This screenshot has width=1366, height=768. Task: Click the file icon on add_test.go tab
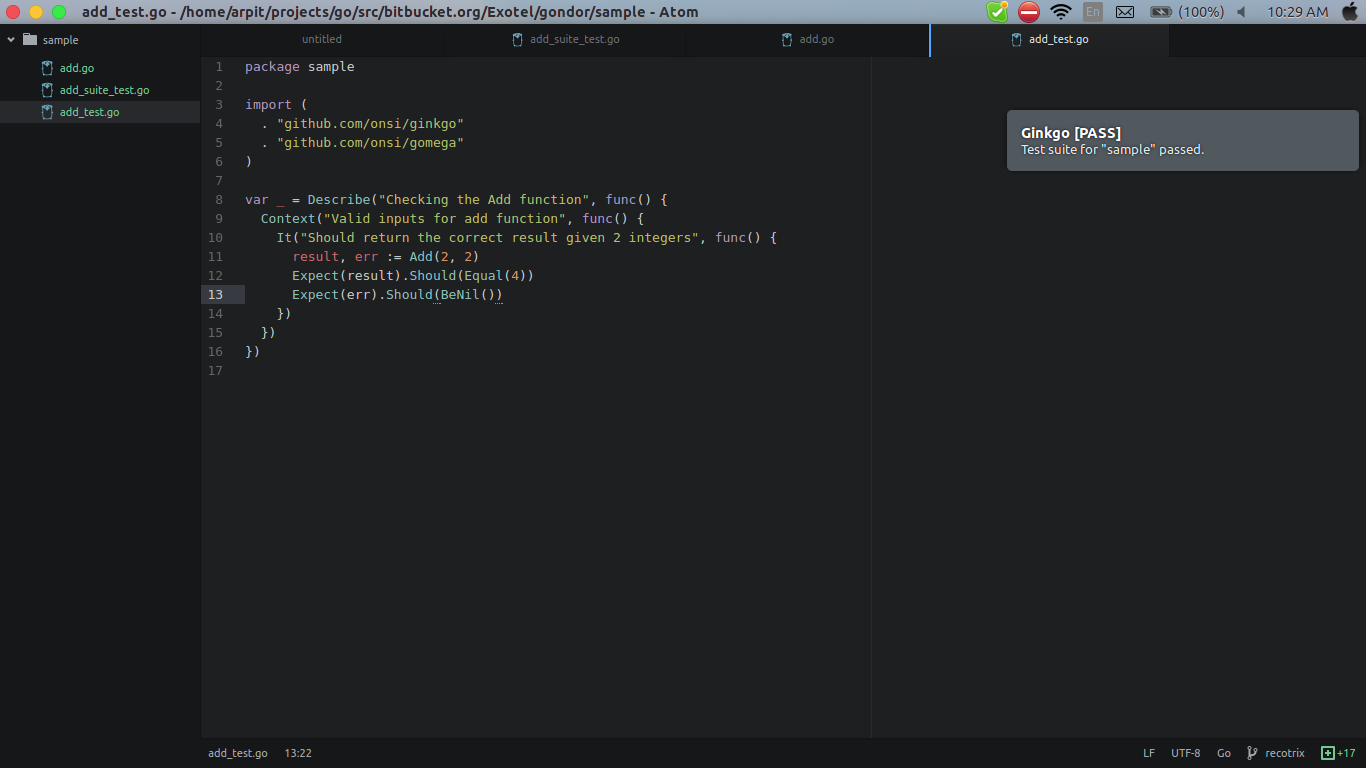pos(1017,40)
